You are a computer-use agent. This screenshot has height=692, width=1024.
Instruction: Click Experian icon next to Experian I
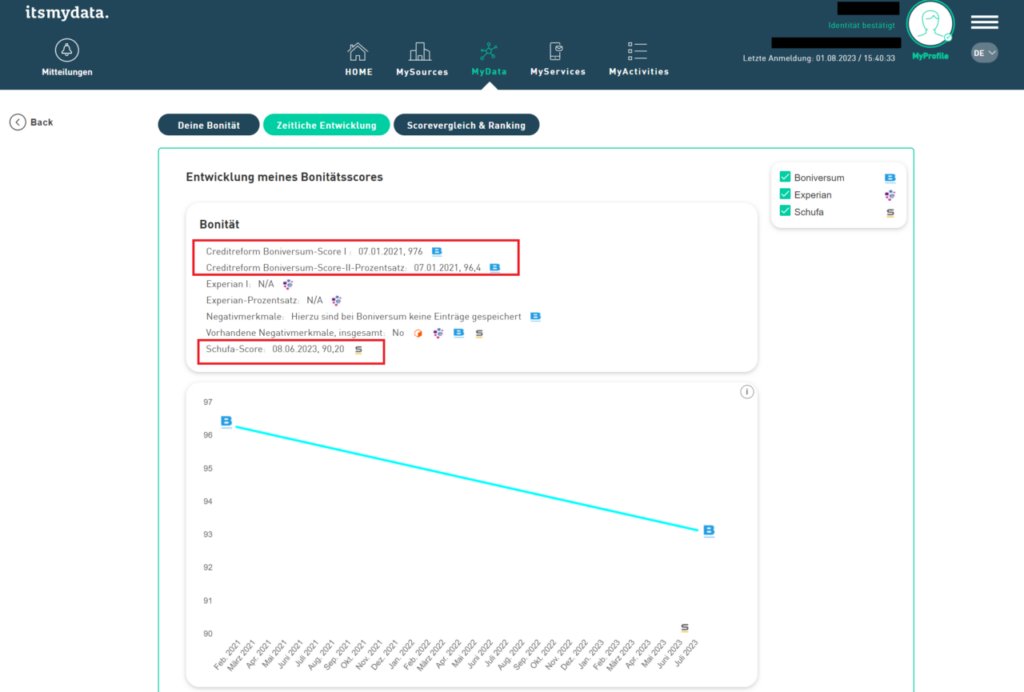pyautogui.click(x=287, y=284)
